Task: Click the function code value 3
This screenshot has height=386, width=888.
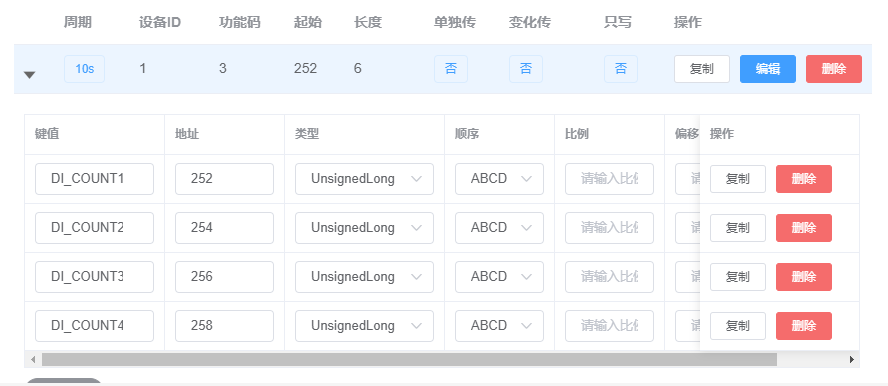Action: coord(223,69)
